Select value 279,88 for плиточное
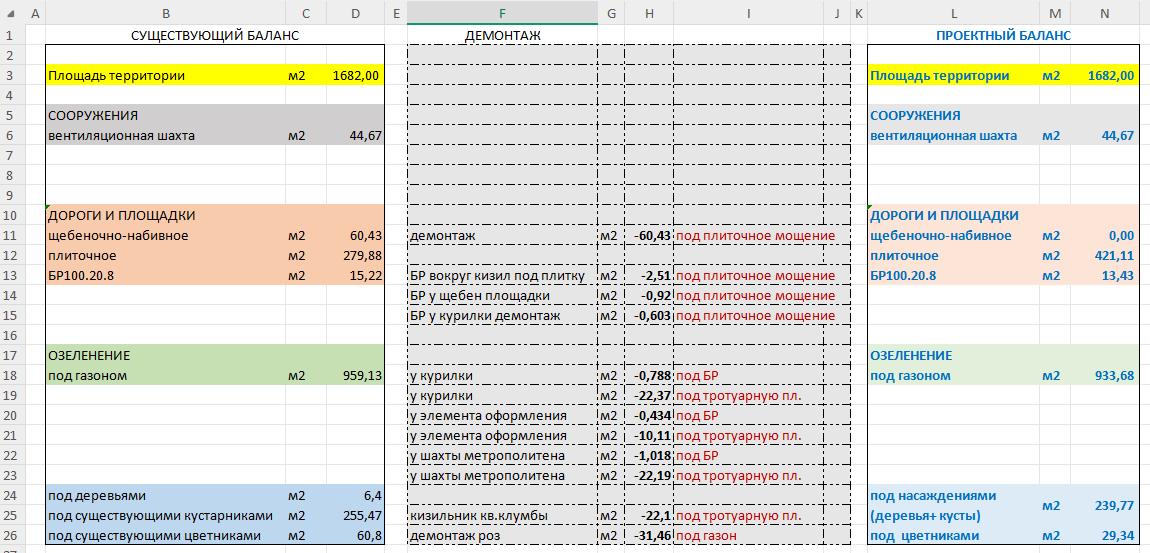This screenshot has width=1150, height=553. [x=355, y=255]
